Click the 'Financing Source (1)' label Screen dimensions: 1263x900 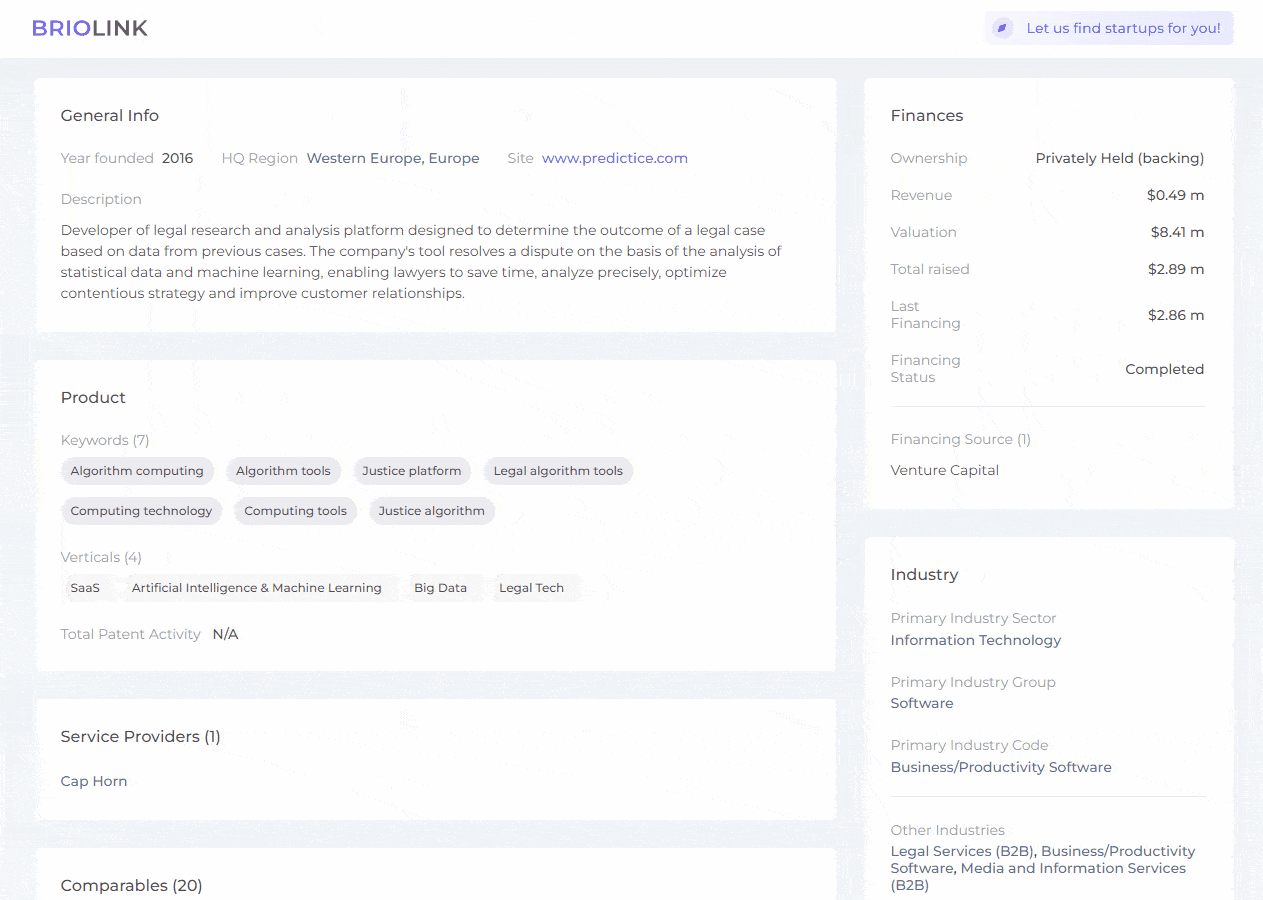coord(961,439)
